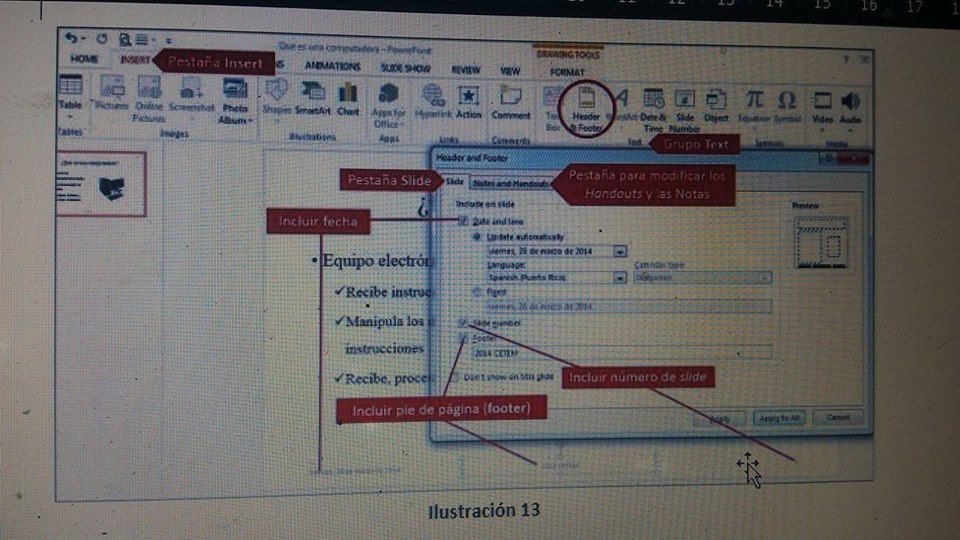Enable Don't show on title slide
This screenshot has width=960, height=540.
pos(454,377)
